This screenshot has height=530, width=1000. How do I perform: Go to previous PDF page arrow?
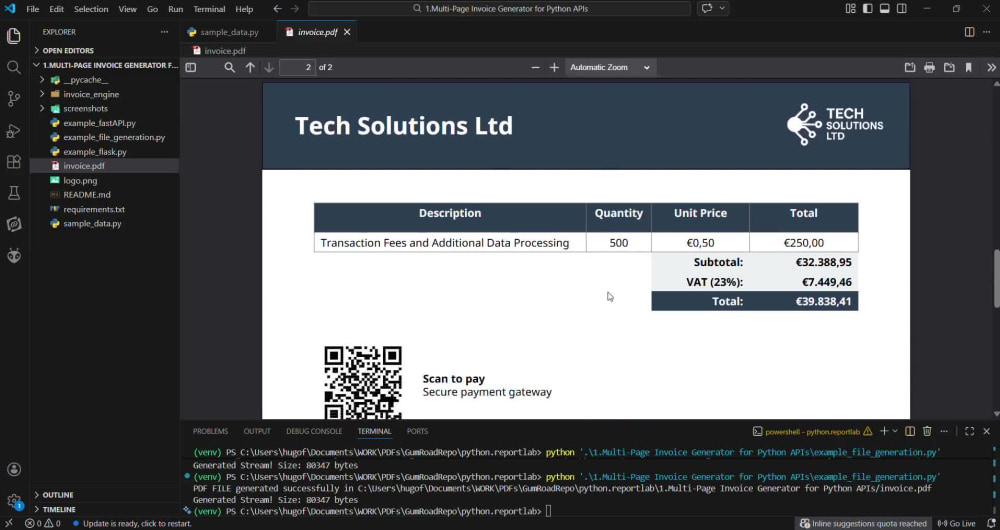point(250,67)
